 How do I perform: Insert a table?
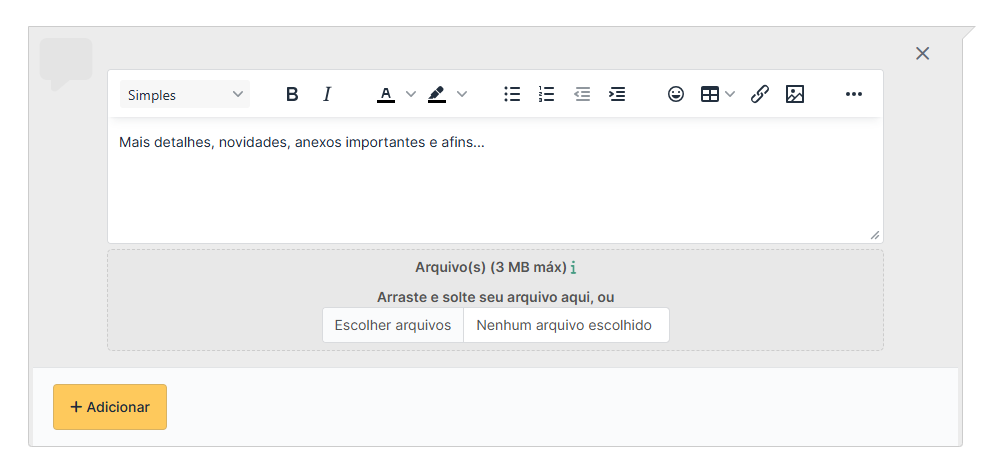(x=709, y=94)
